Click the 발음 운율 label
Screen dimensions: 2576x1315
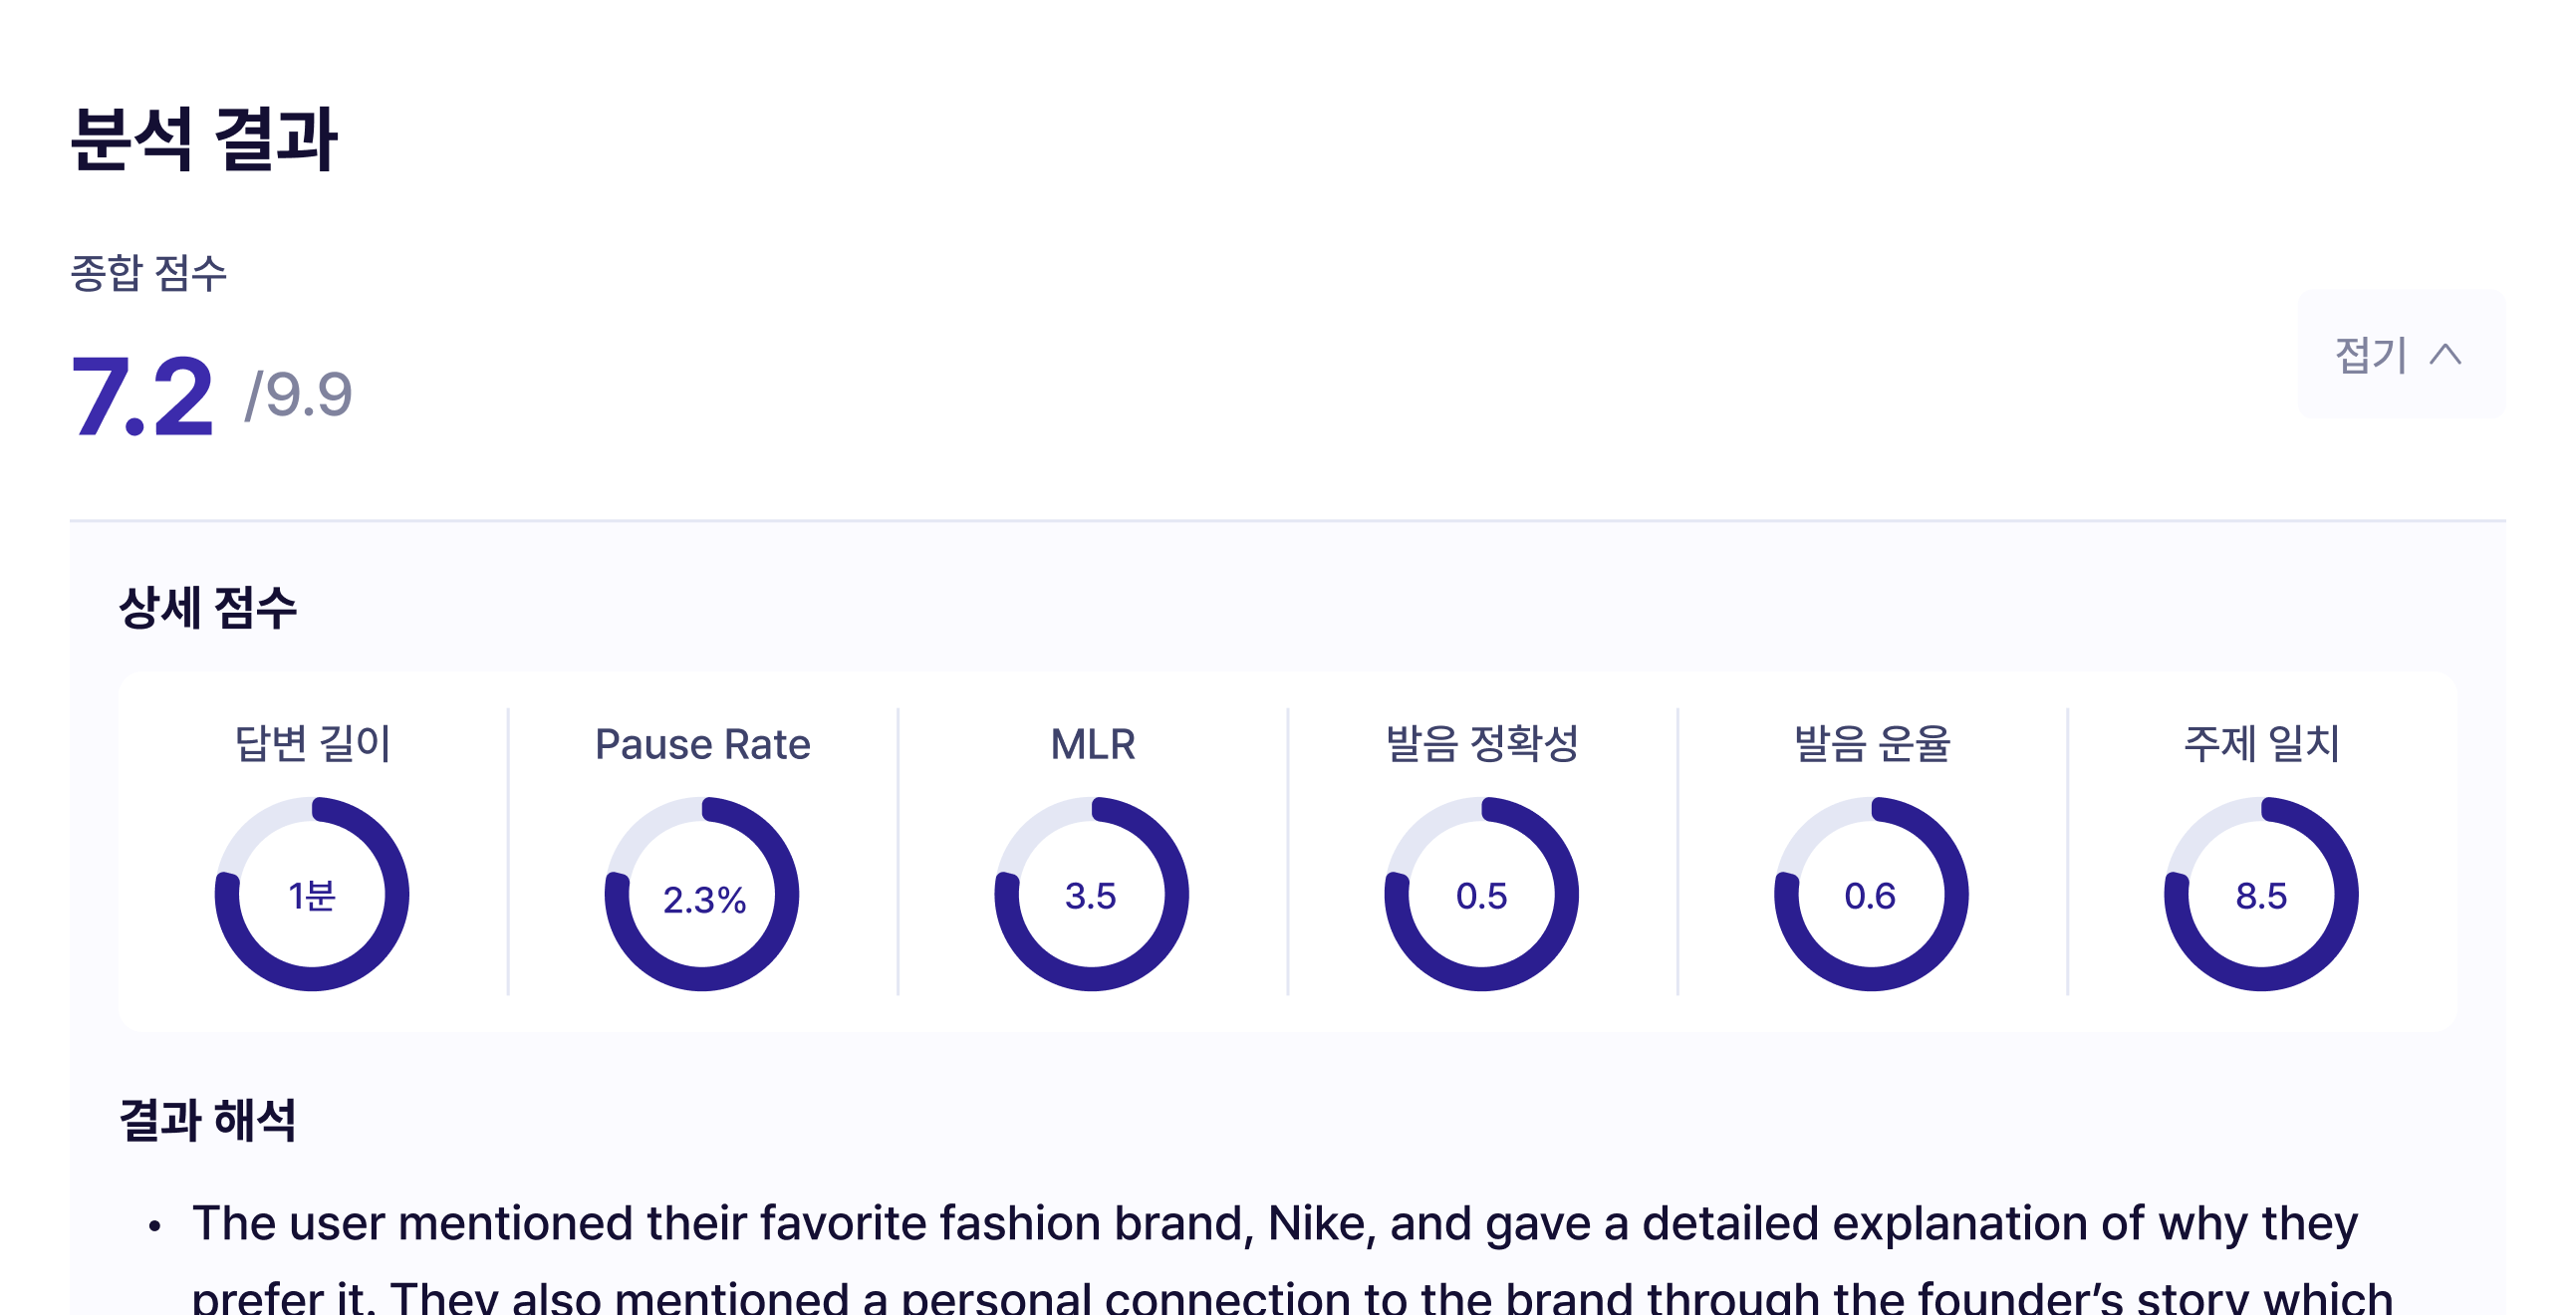tap(1871, 744)
